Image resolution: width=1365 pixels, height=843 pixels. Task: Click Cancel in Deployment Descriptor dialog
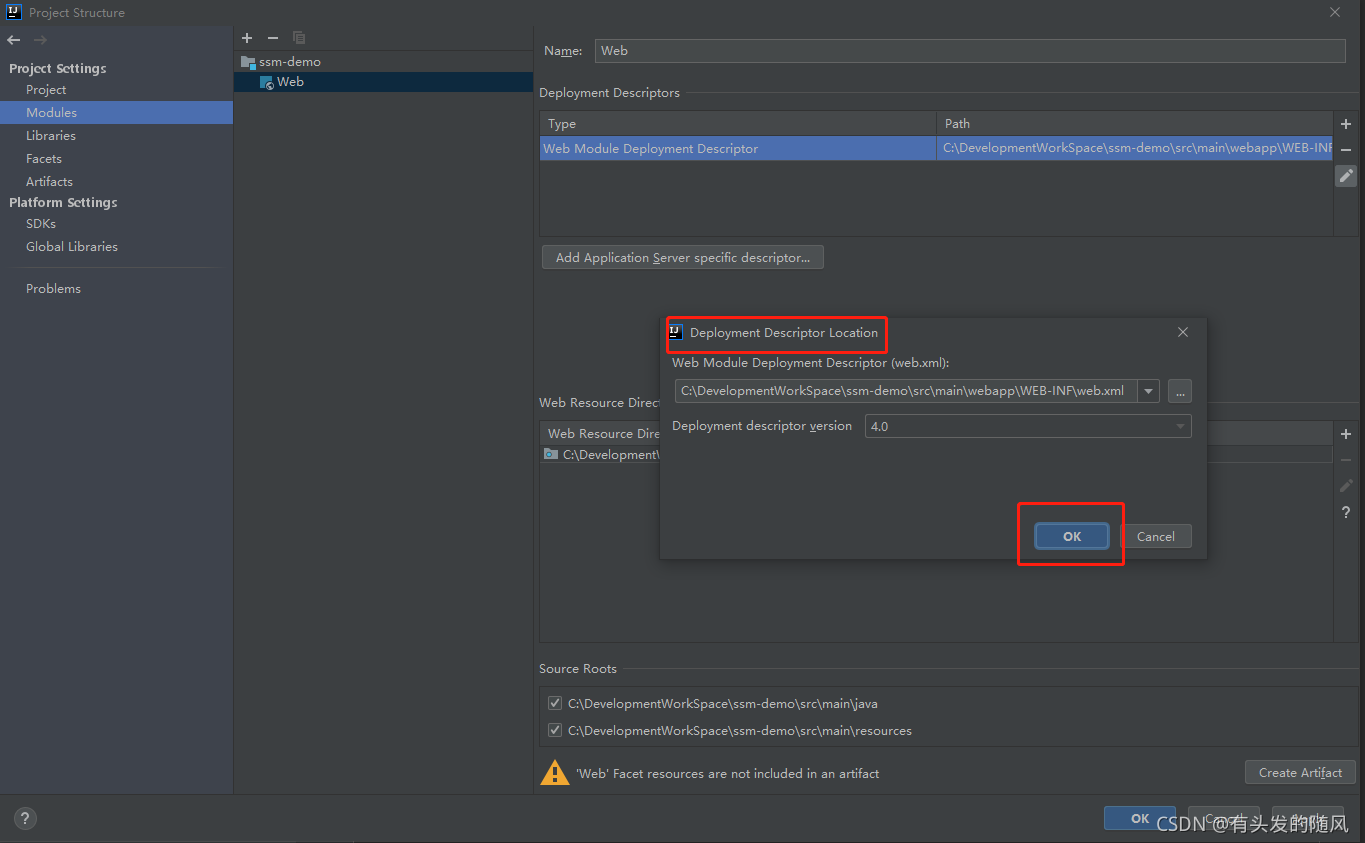pos(1156,537)
